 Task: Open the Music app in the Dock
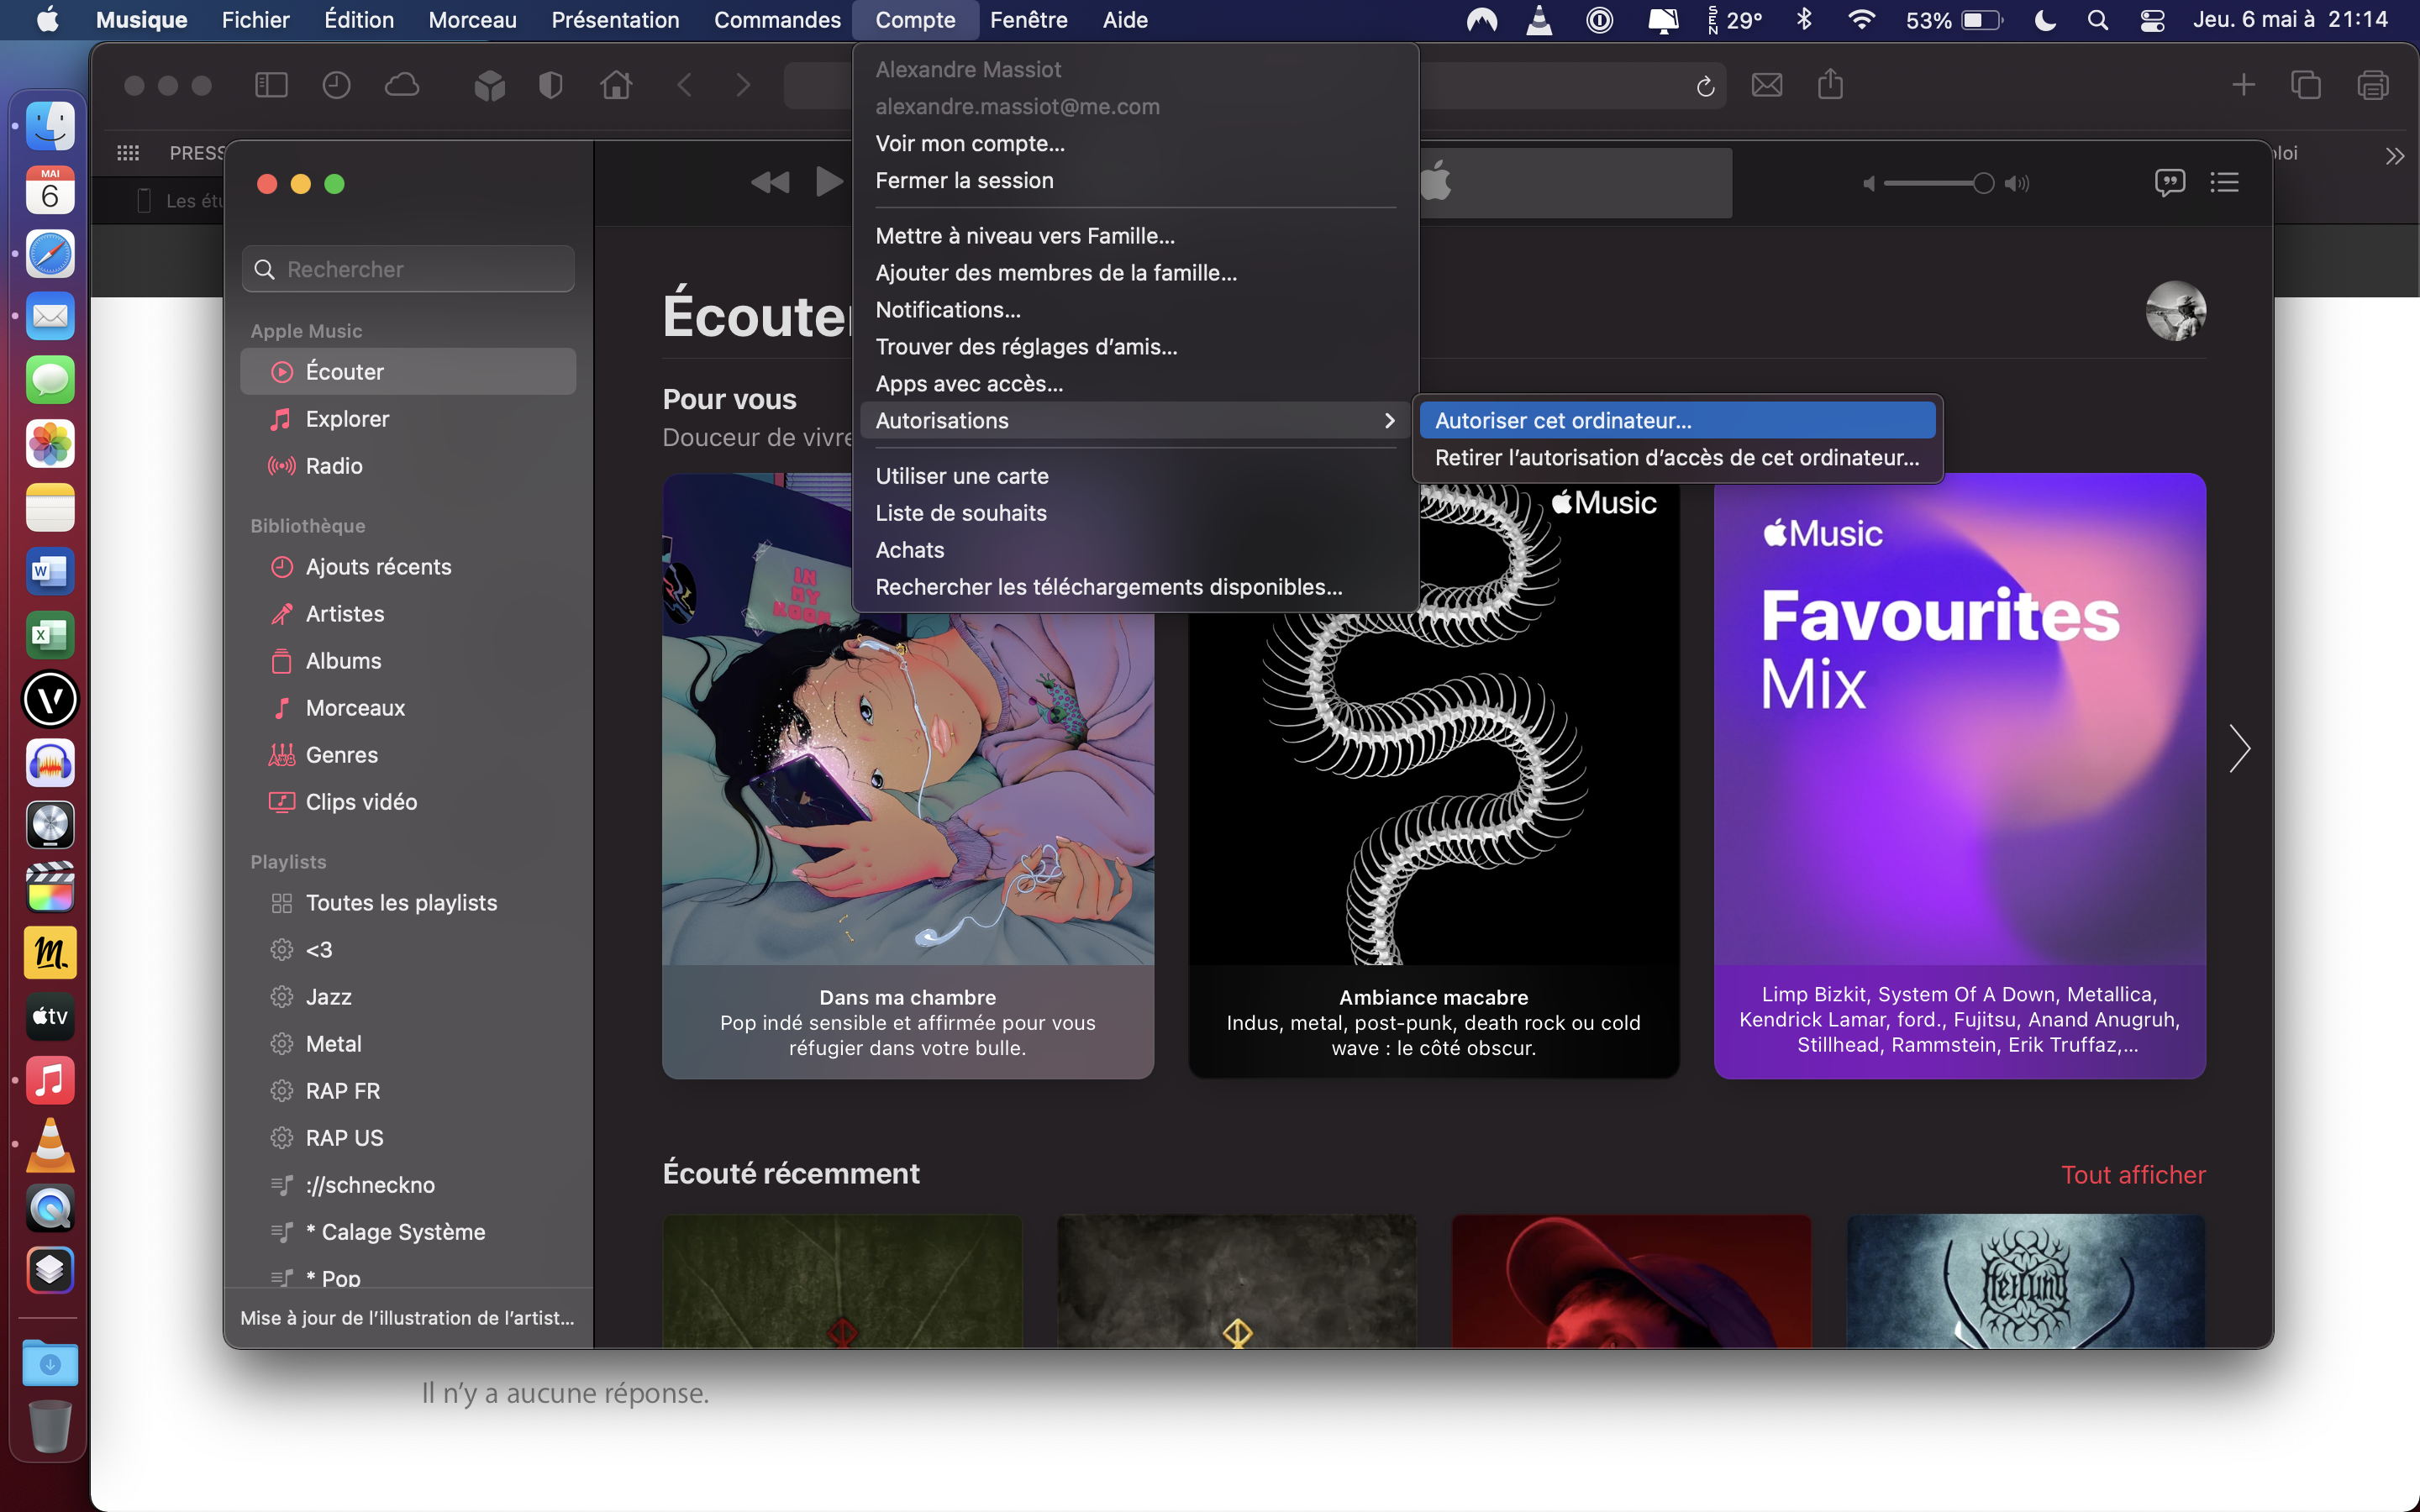(x=49, y=1080)
